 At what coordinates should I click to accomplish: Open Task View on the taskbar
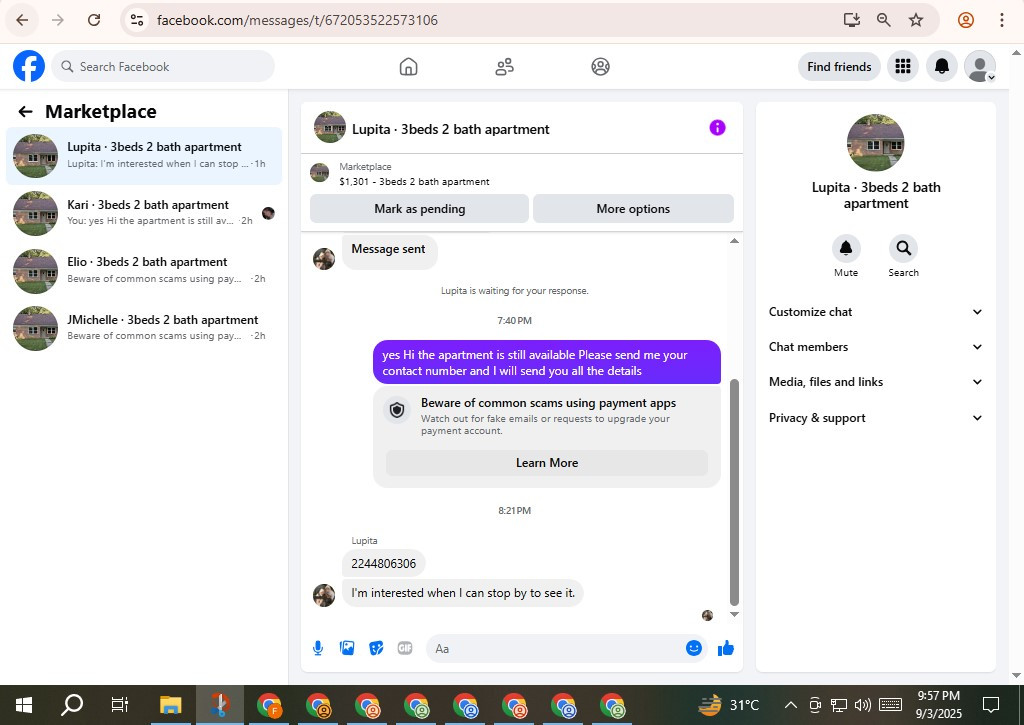coord(120,705)
